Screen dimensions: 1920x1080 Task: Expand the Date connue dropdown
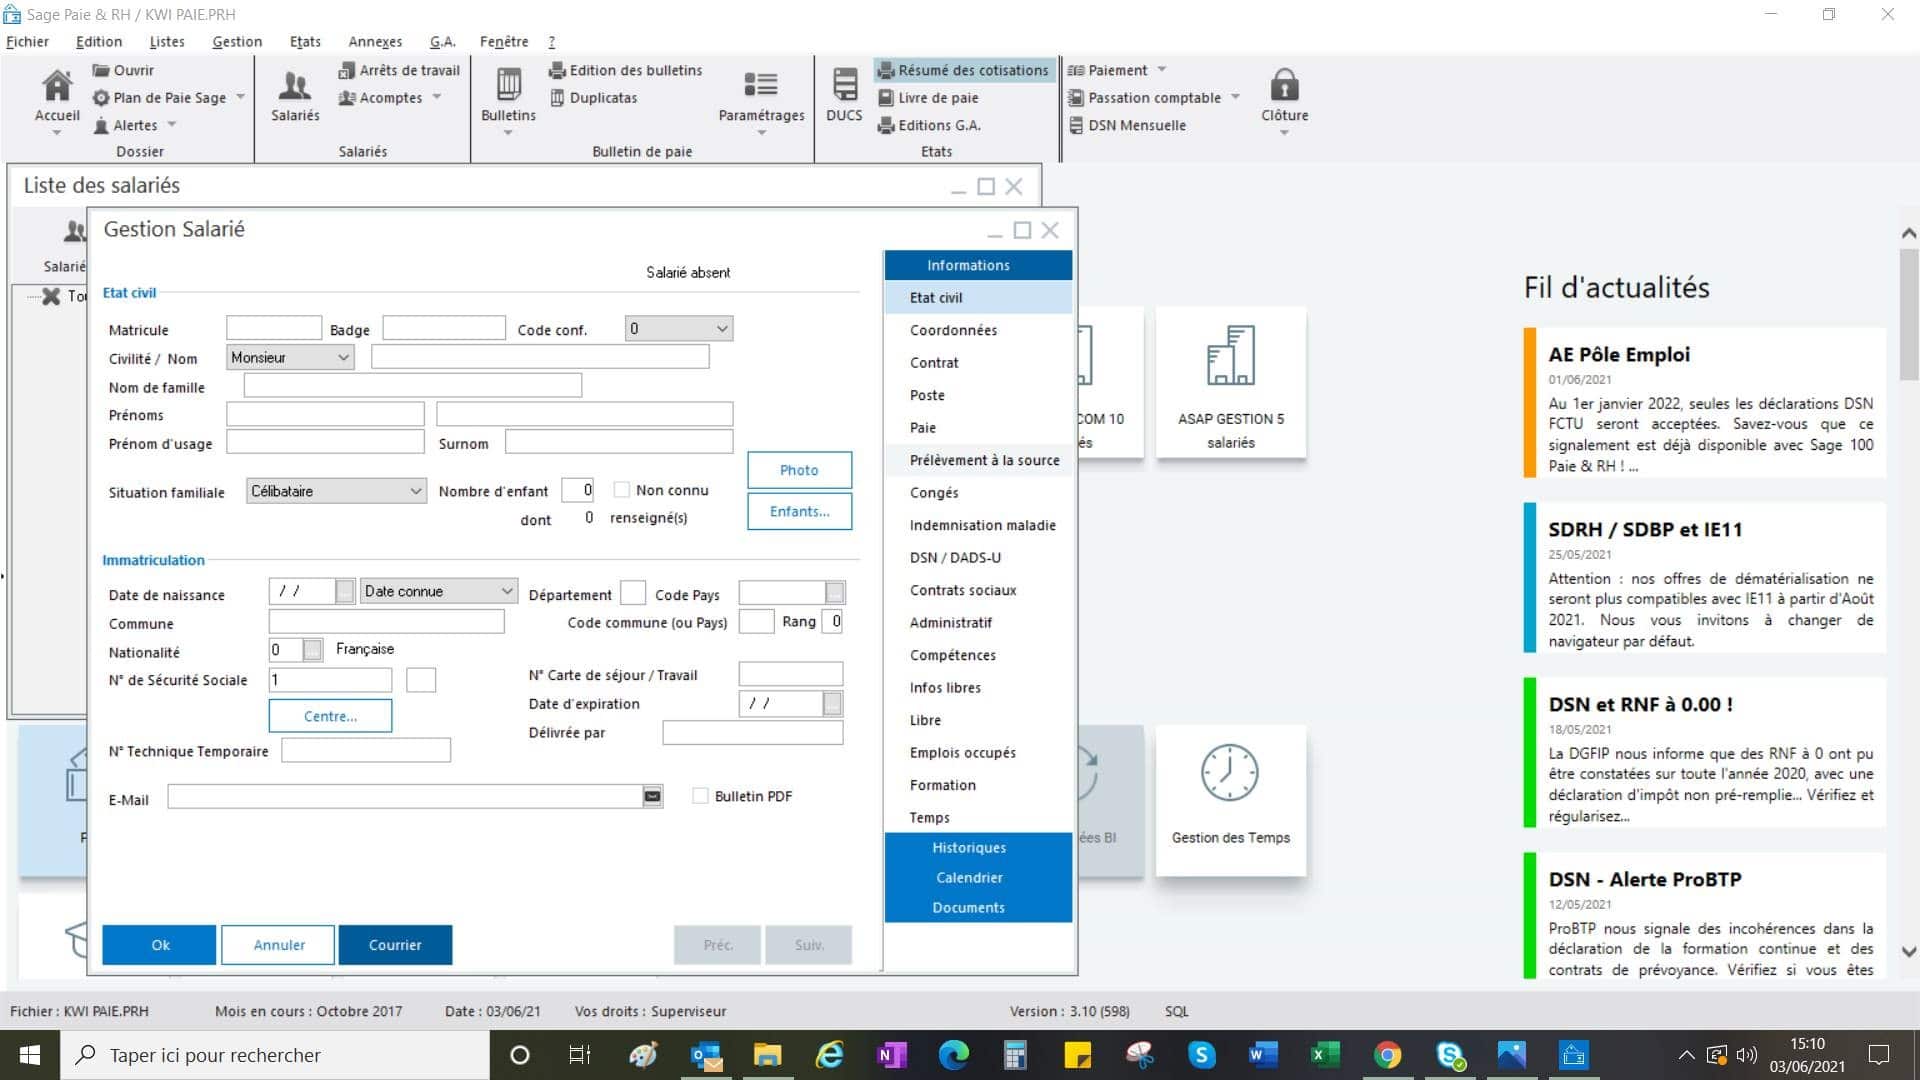click(506, 592)
